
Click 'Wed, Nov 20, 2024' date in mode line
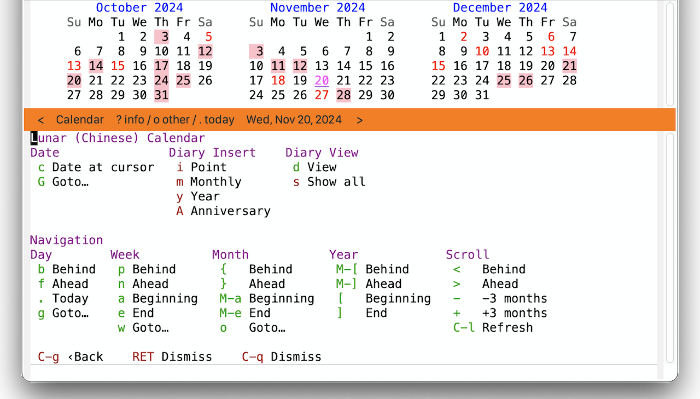[x=294, y=120]
